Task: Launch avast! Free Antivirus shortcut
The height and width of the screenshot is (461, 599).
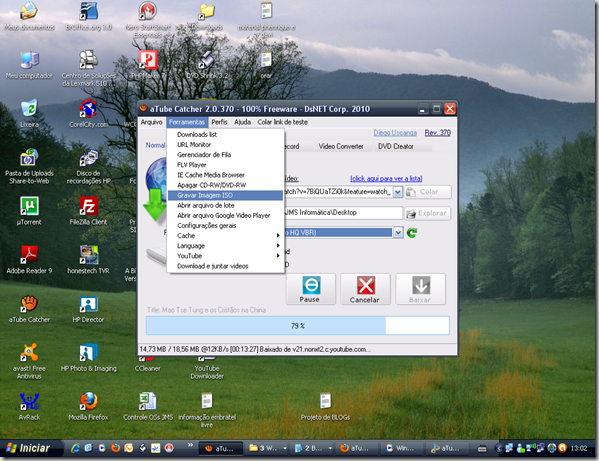Action: pos(29,361)
